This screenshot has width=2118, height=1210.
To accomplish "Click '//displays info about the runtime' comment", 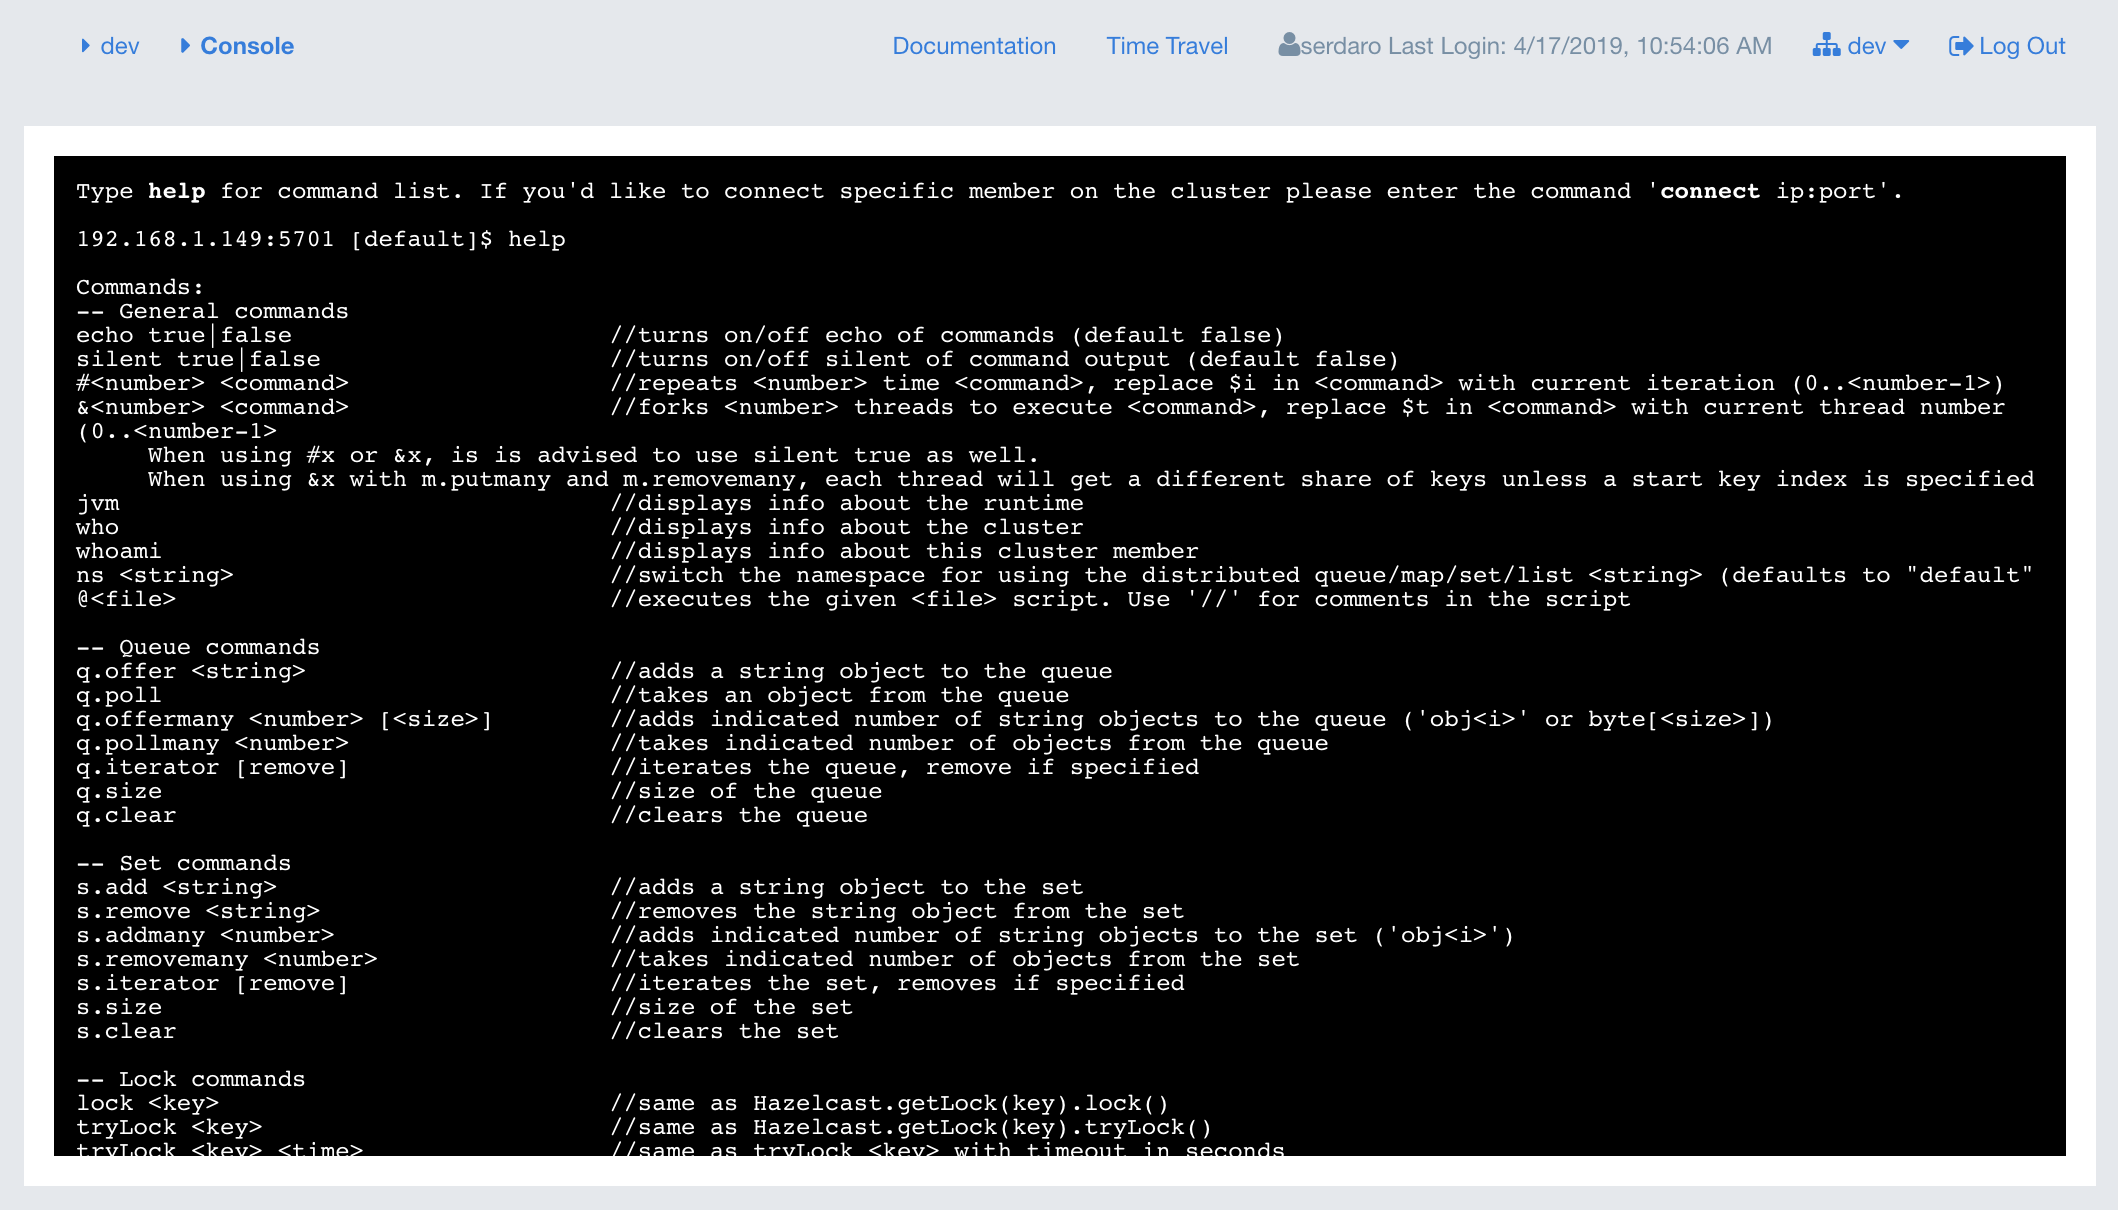I will (847, 503).
